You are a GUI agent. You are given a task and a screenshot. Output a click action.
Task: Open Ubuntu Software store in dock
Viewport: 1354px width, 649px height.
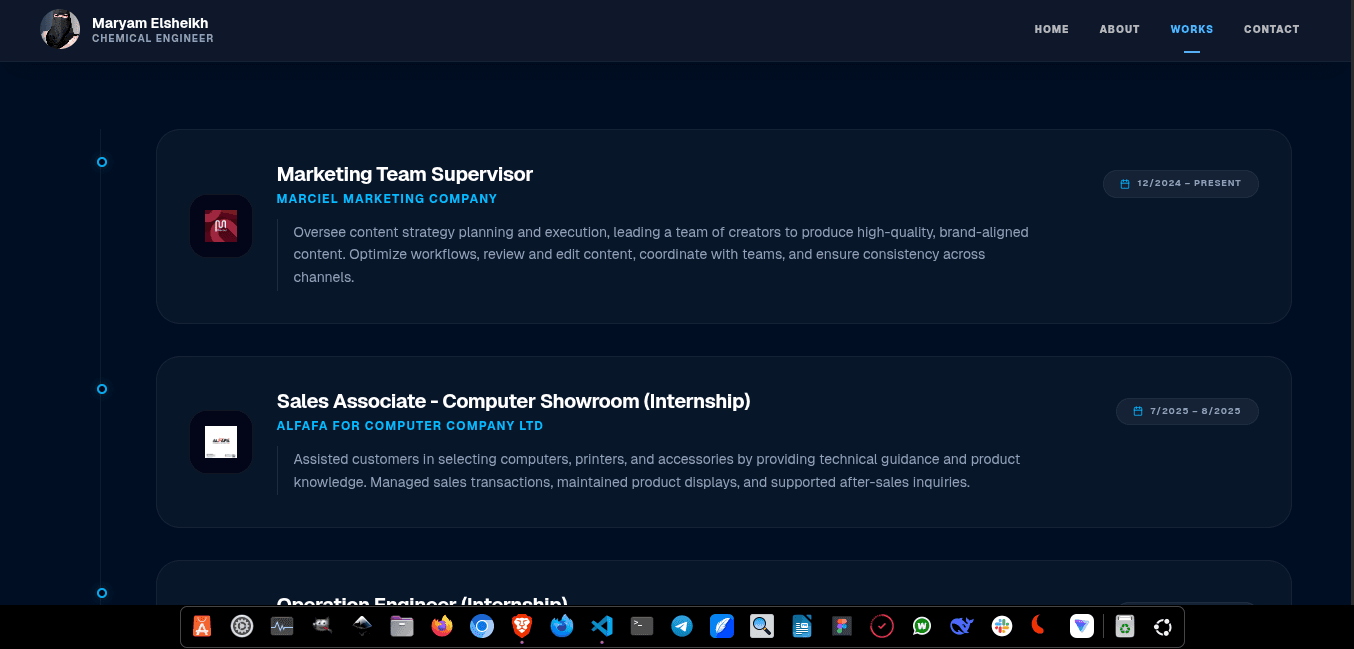click(202, 627)
